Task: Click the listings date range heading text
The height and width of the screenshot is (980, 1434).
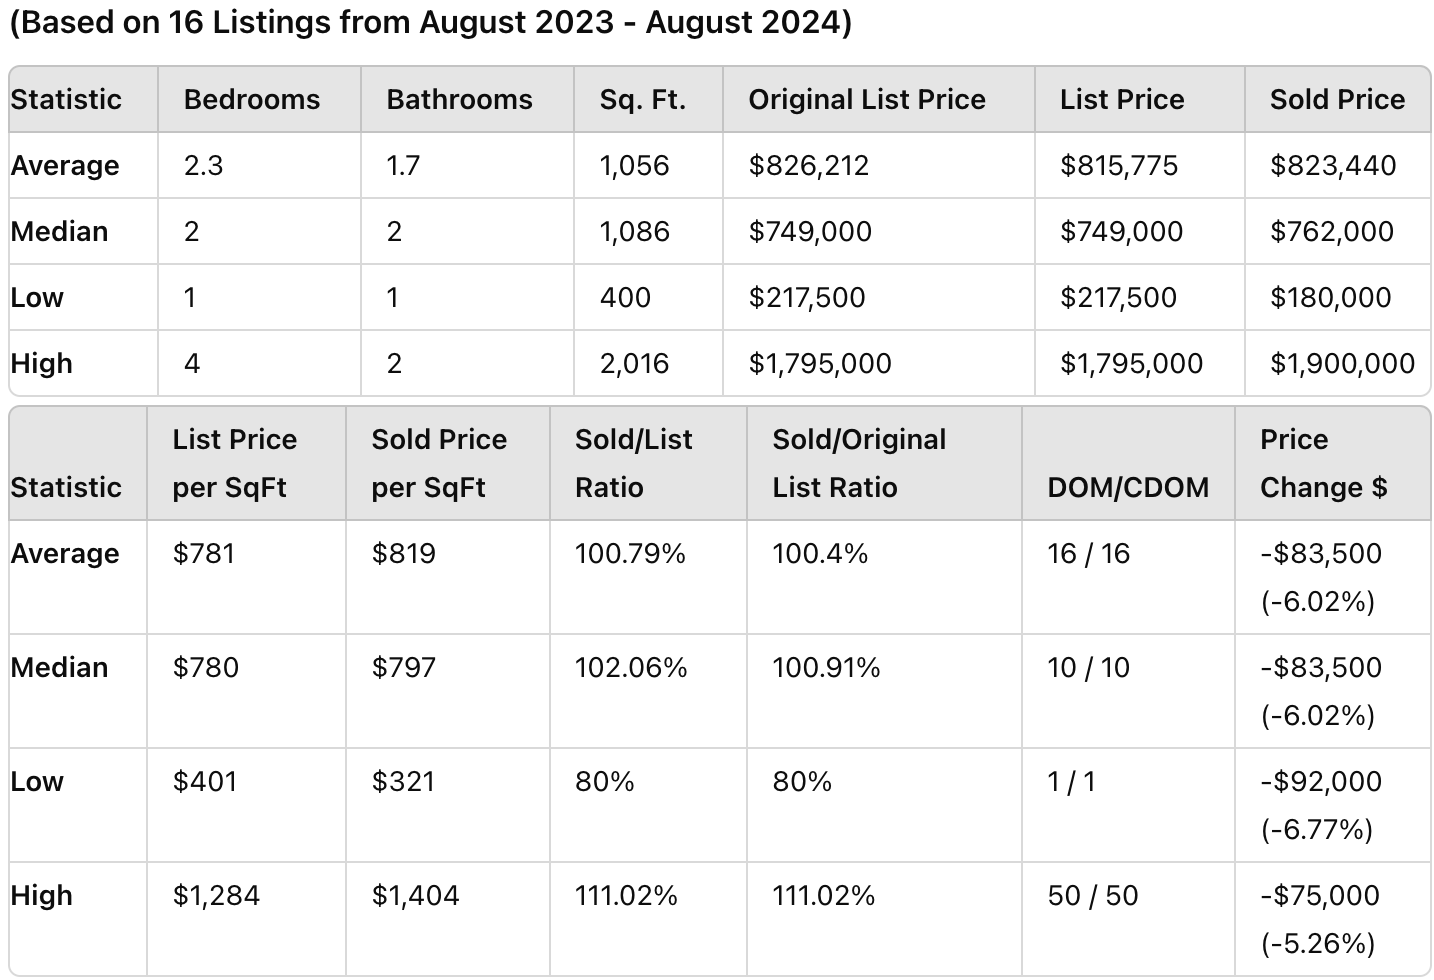Action: click(430, 22)
